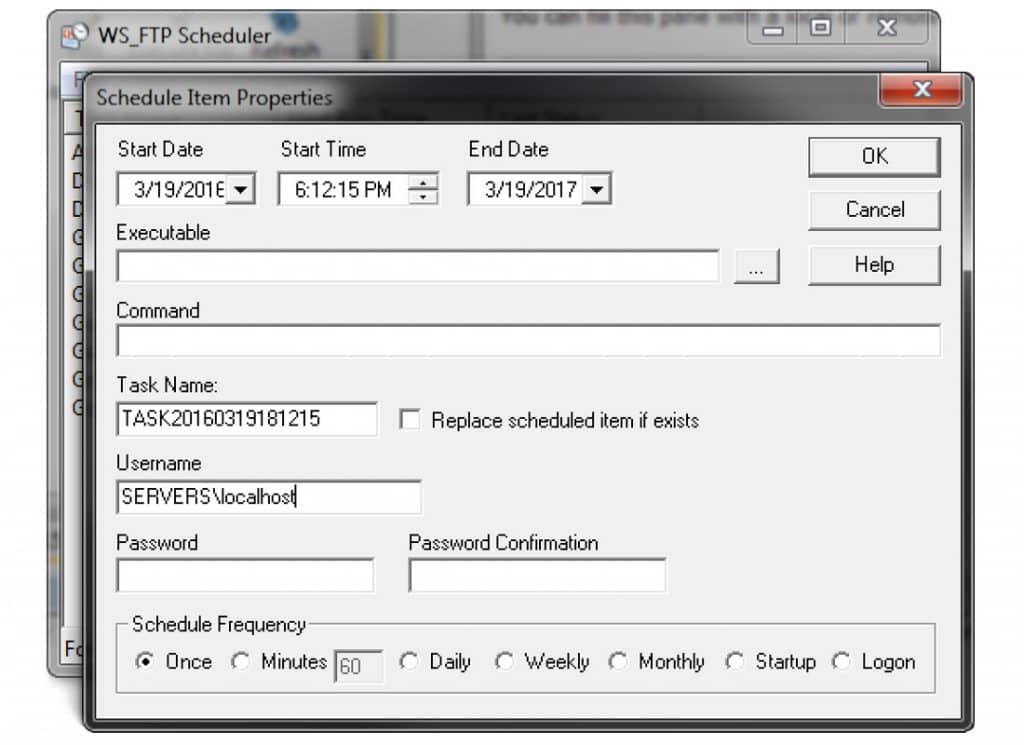This screenshot has width=1024, height=745.
Task: Increase Start Time with the up arrow
Action: coord(423,182)
